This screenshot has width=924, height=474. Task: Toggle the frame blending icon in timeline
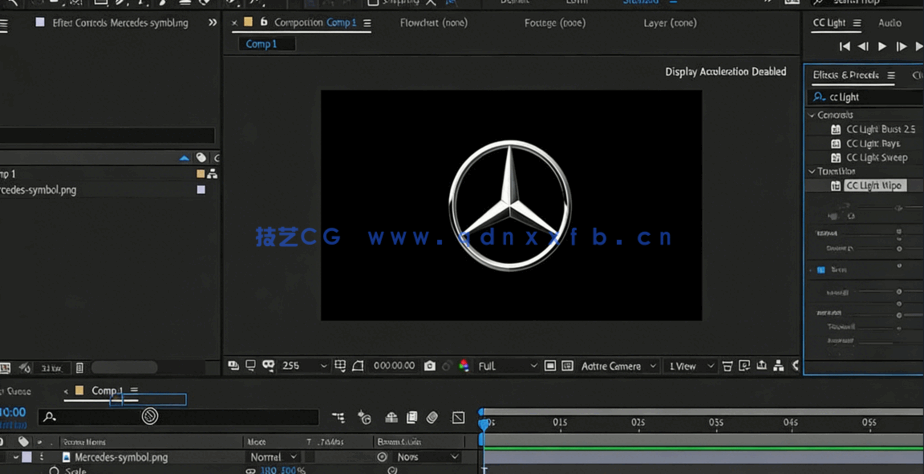(x=411, y=418)
